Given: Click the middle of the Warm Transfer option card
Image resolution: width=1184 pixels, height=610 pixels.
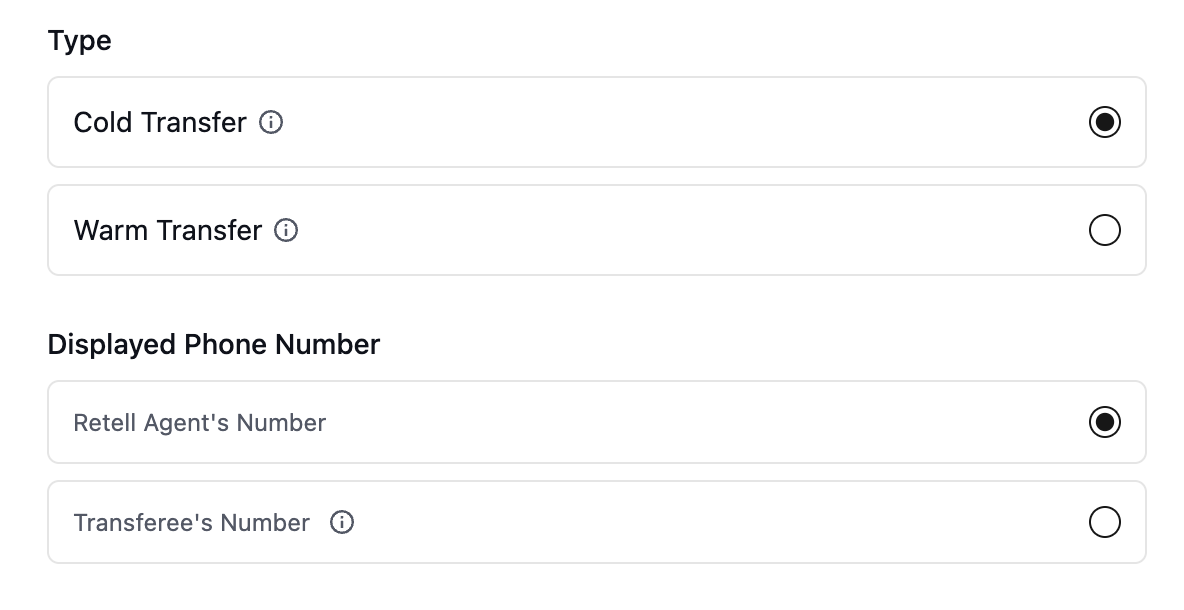Looking at the screenshot, I should click(x=597, y=230).
